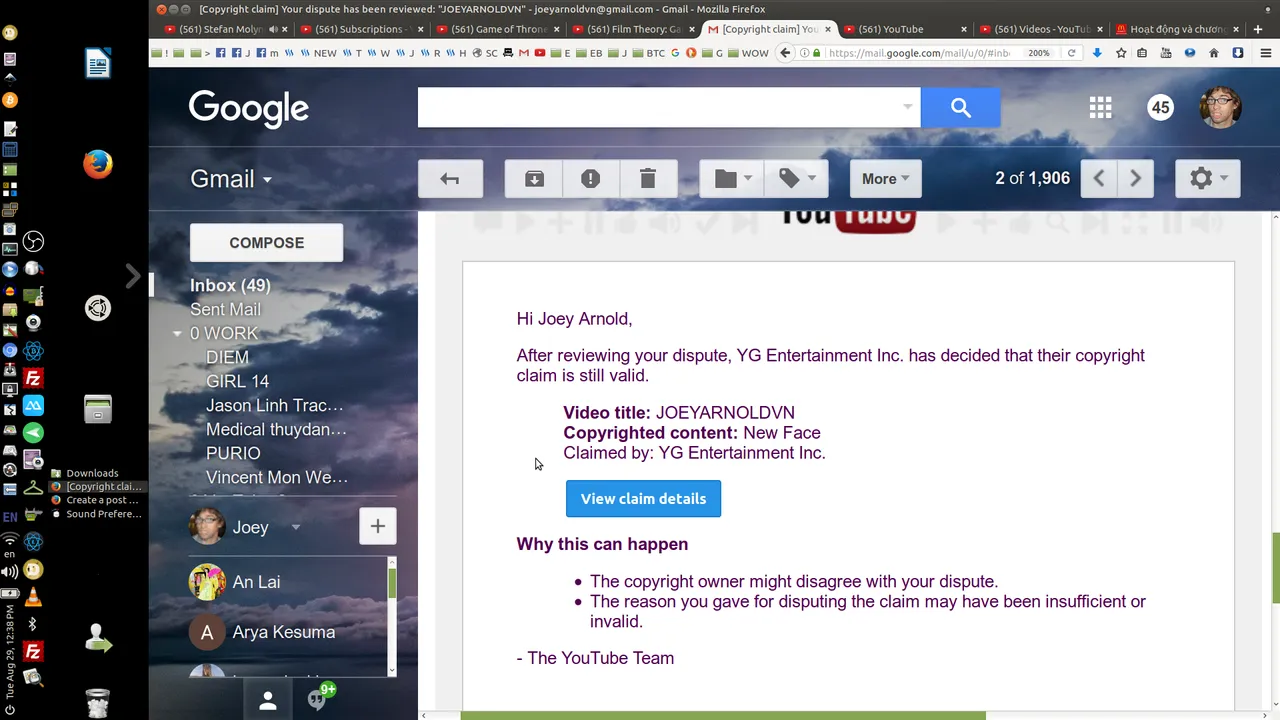Open the volume speaker tray icon
Viewport: 1280px width, 720px height.
[10, 571]
